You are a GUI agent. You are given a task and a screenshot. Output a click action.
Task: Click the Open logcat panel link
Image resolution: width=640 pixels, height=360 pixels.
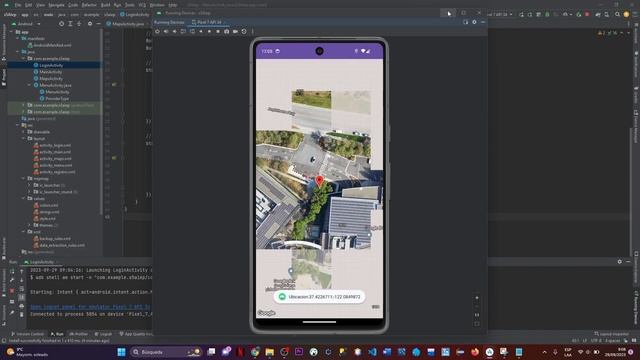coord(90,307)
